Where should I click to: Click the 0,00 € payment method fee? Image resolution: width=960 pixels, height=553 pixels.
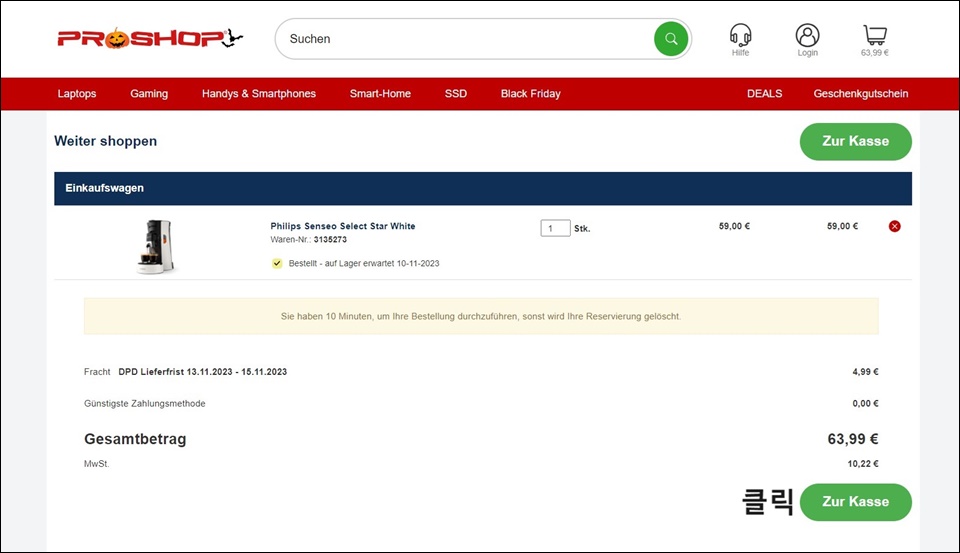coord(865,404)
